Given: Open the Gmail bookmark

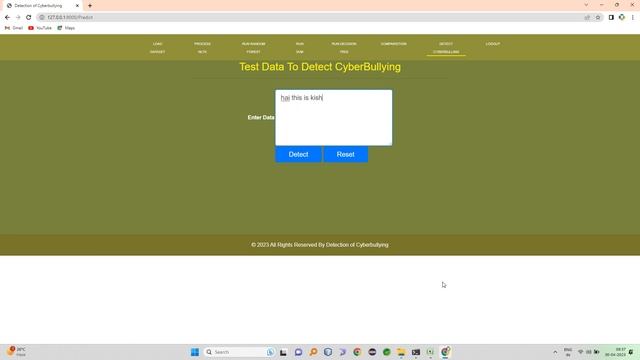Looking at the screenshot, I should coord(14,28).
